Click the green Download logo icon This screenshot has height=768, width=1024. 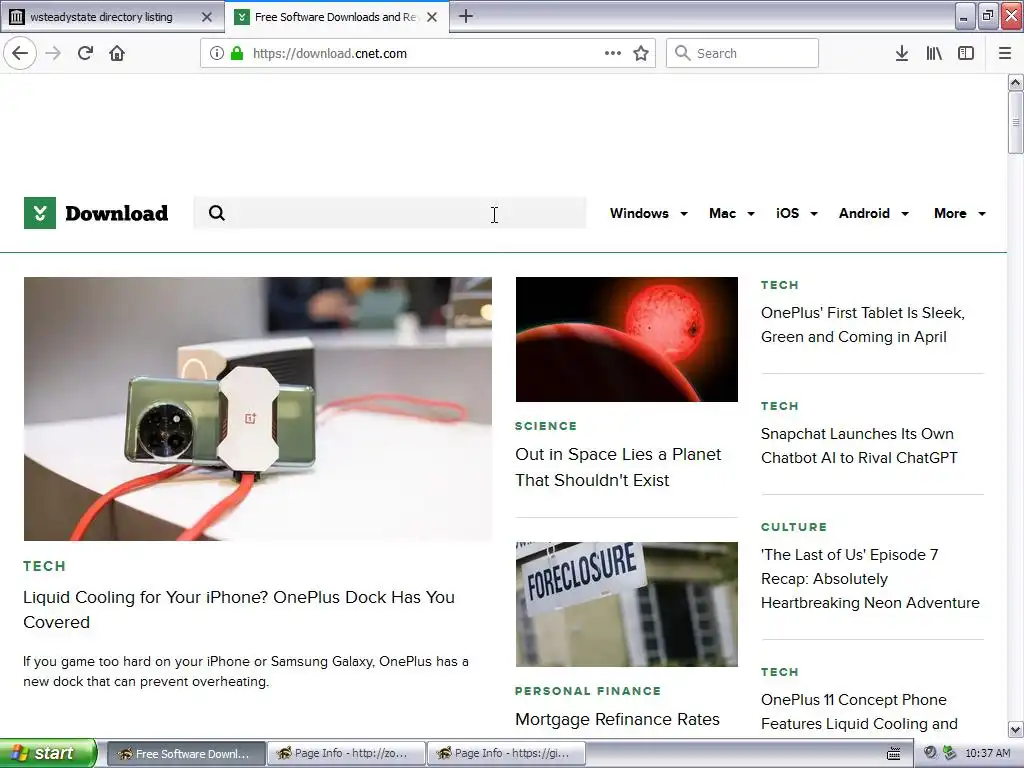pos(40,213)
